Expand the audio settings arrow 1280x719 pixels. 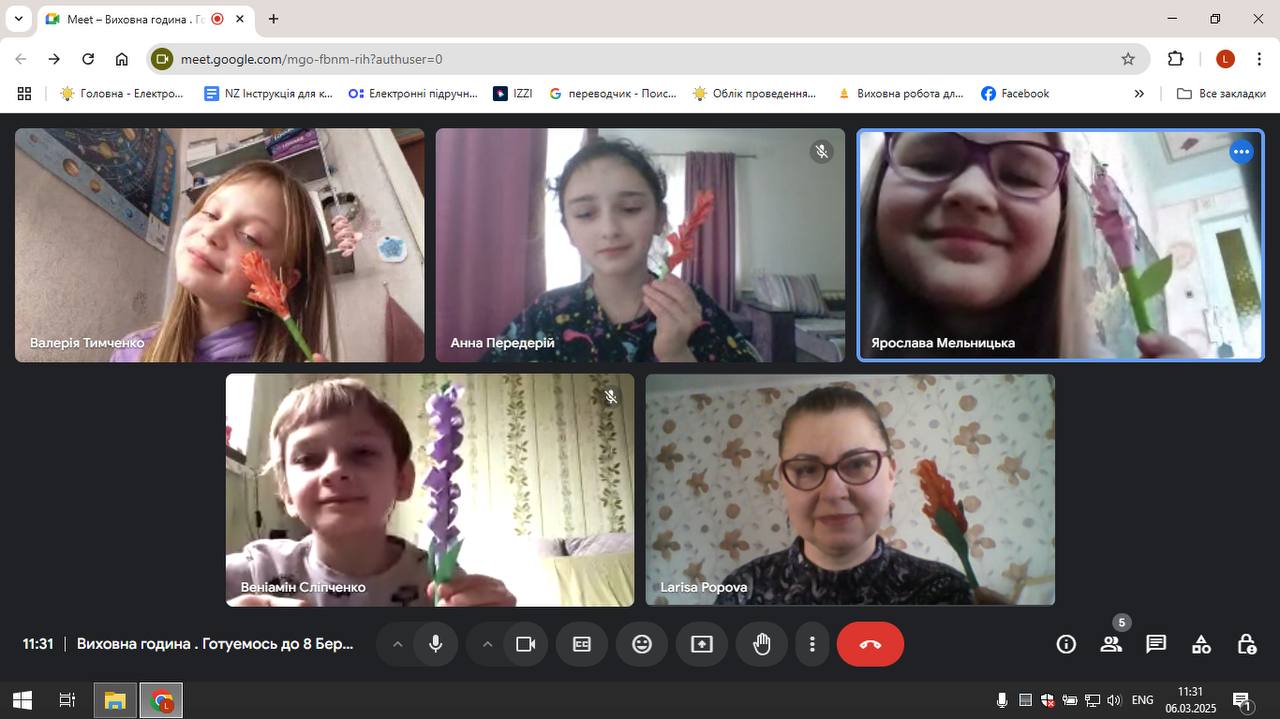pyautogui.click(x=397, y=644)
